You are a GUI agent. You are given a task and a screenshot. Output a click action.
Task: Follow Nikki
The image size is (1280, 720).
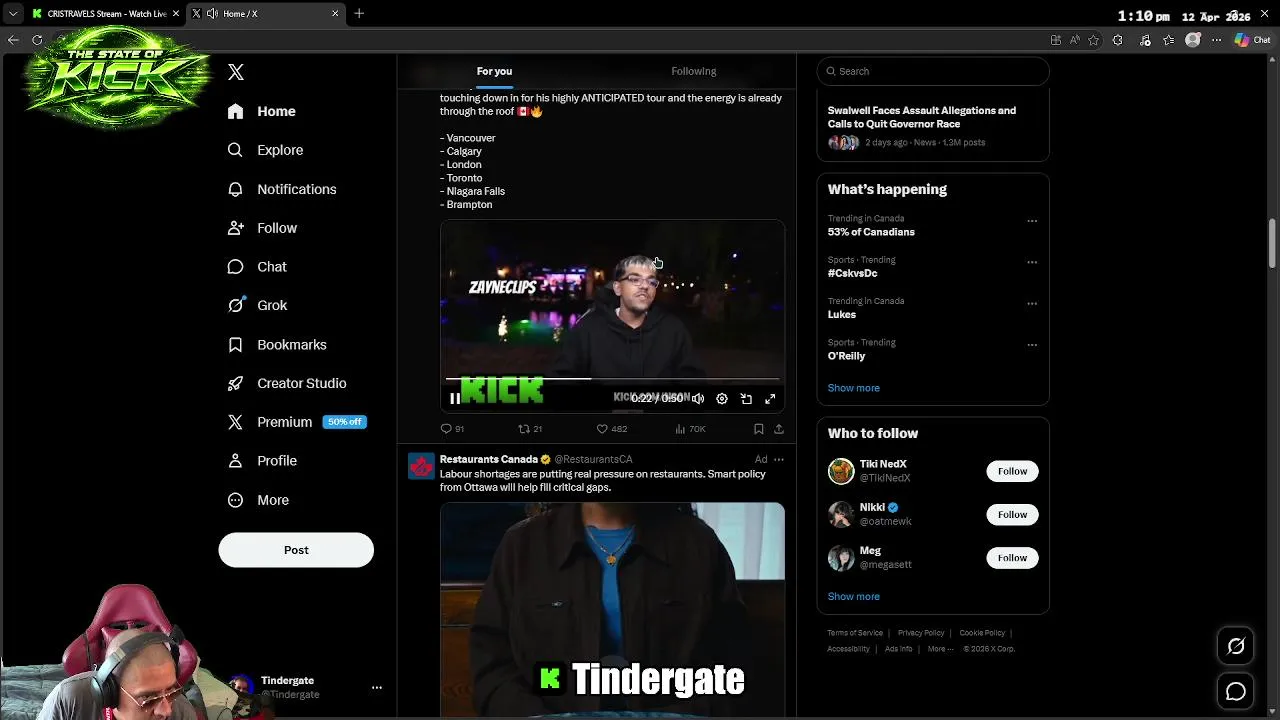(1012, 514)
